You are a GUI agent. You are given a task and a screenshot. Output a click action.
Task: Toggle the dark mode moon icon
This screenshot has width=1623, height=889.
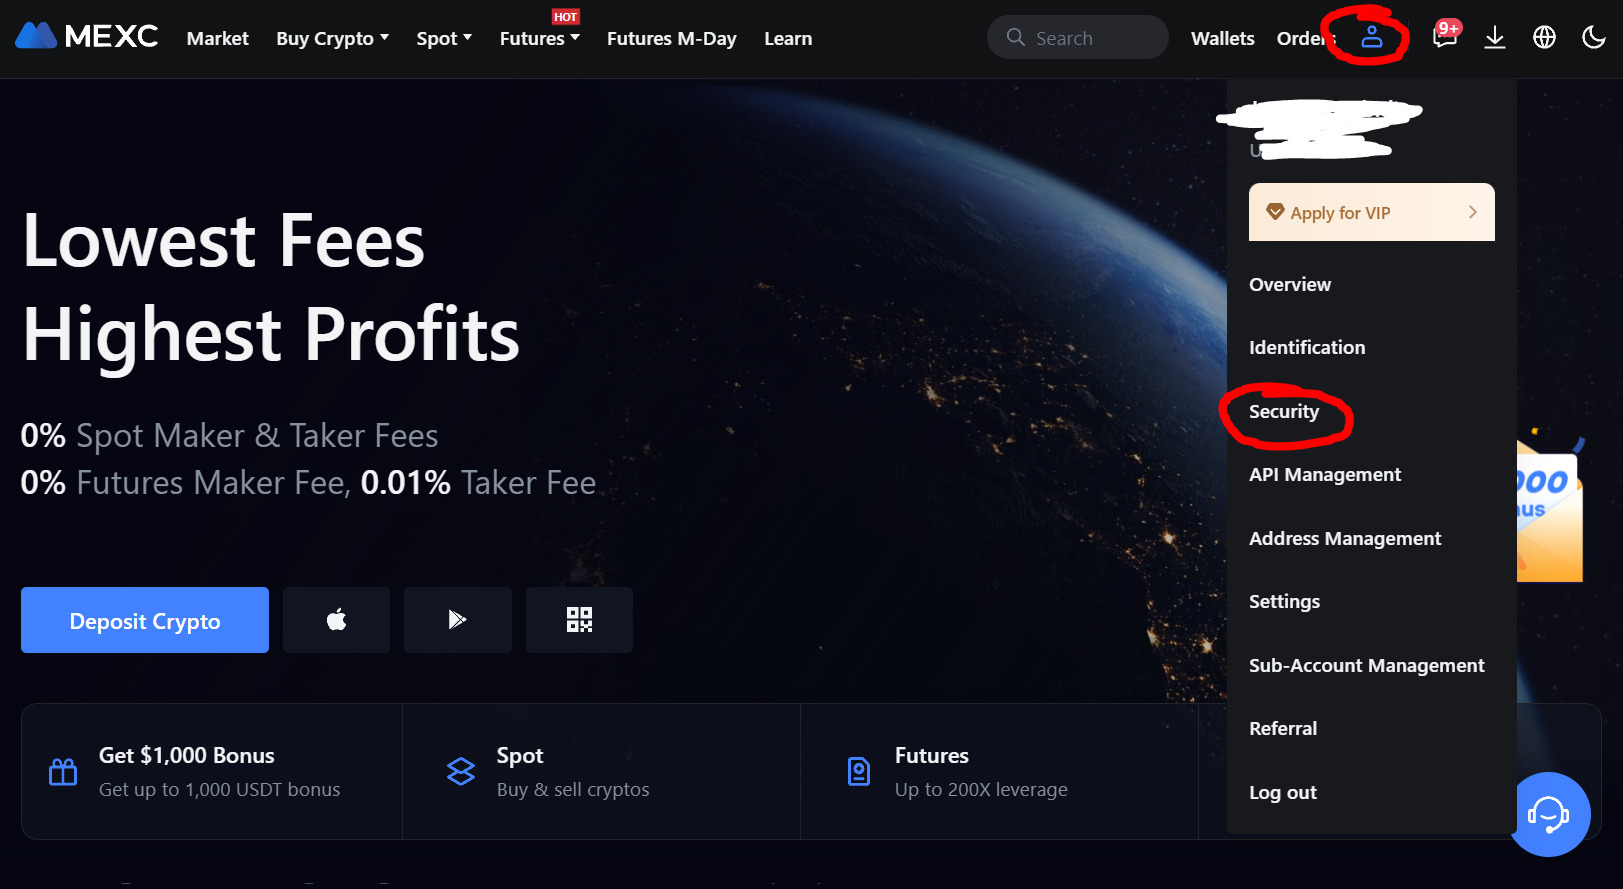click(x=1594, y=38)
